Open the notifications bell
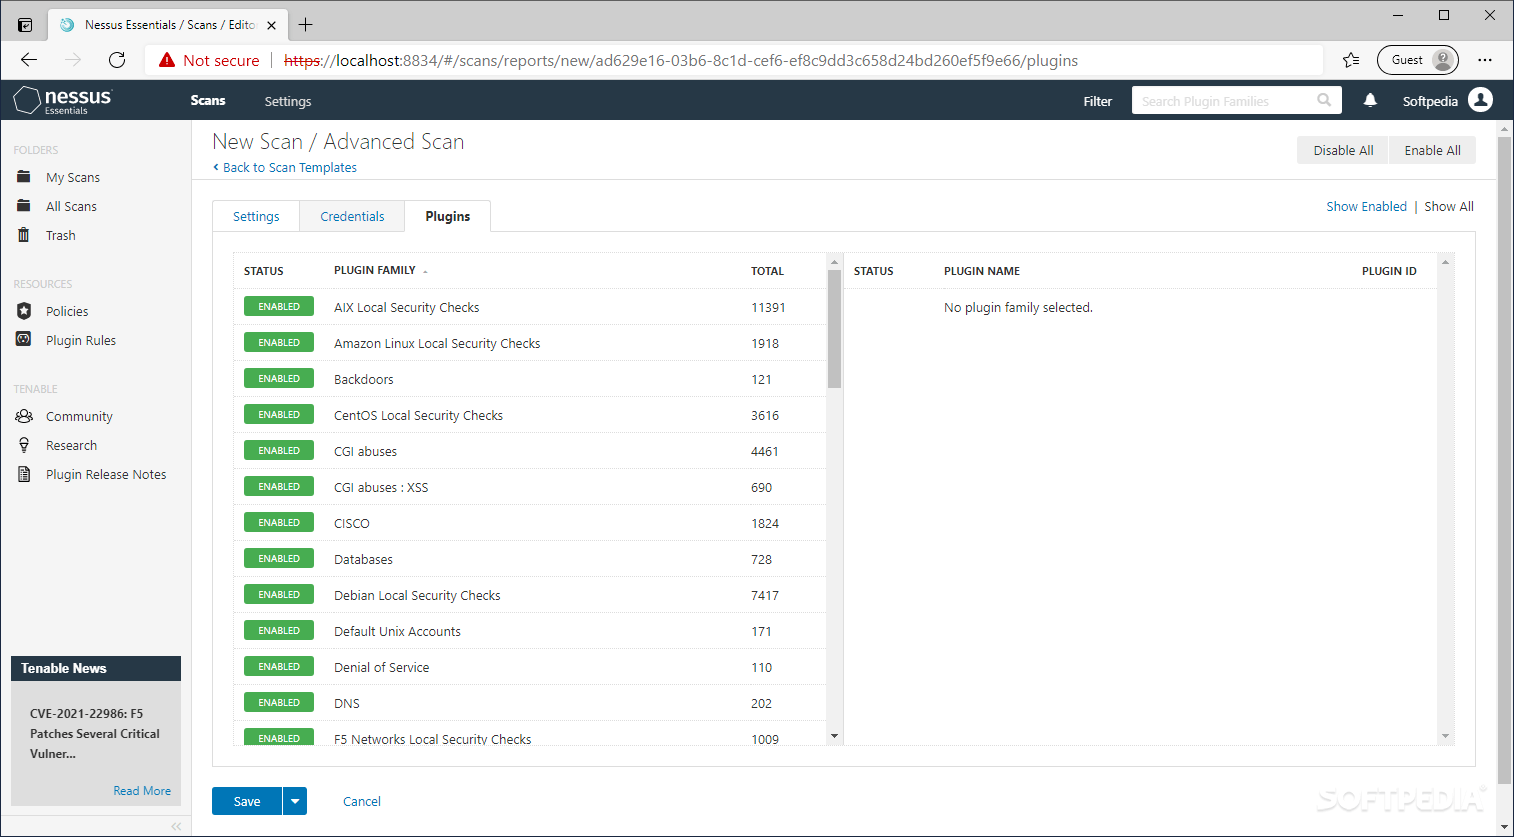The image size is (1514, 837). point(1370,100)
